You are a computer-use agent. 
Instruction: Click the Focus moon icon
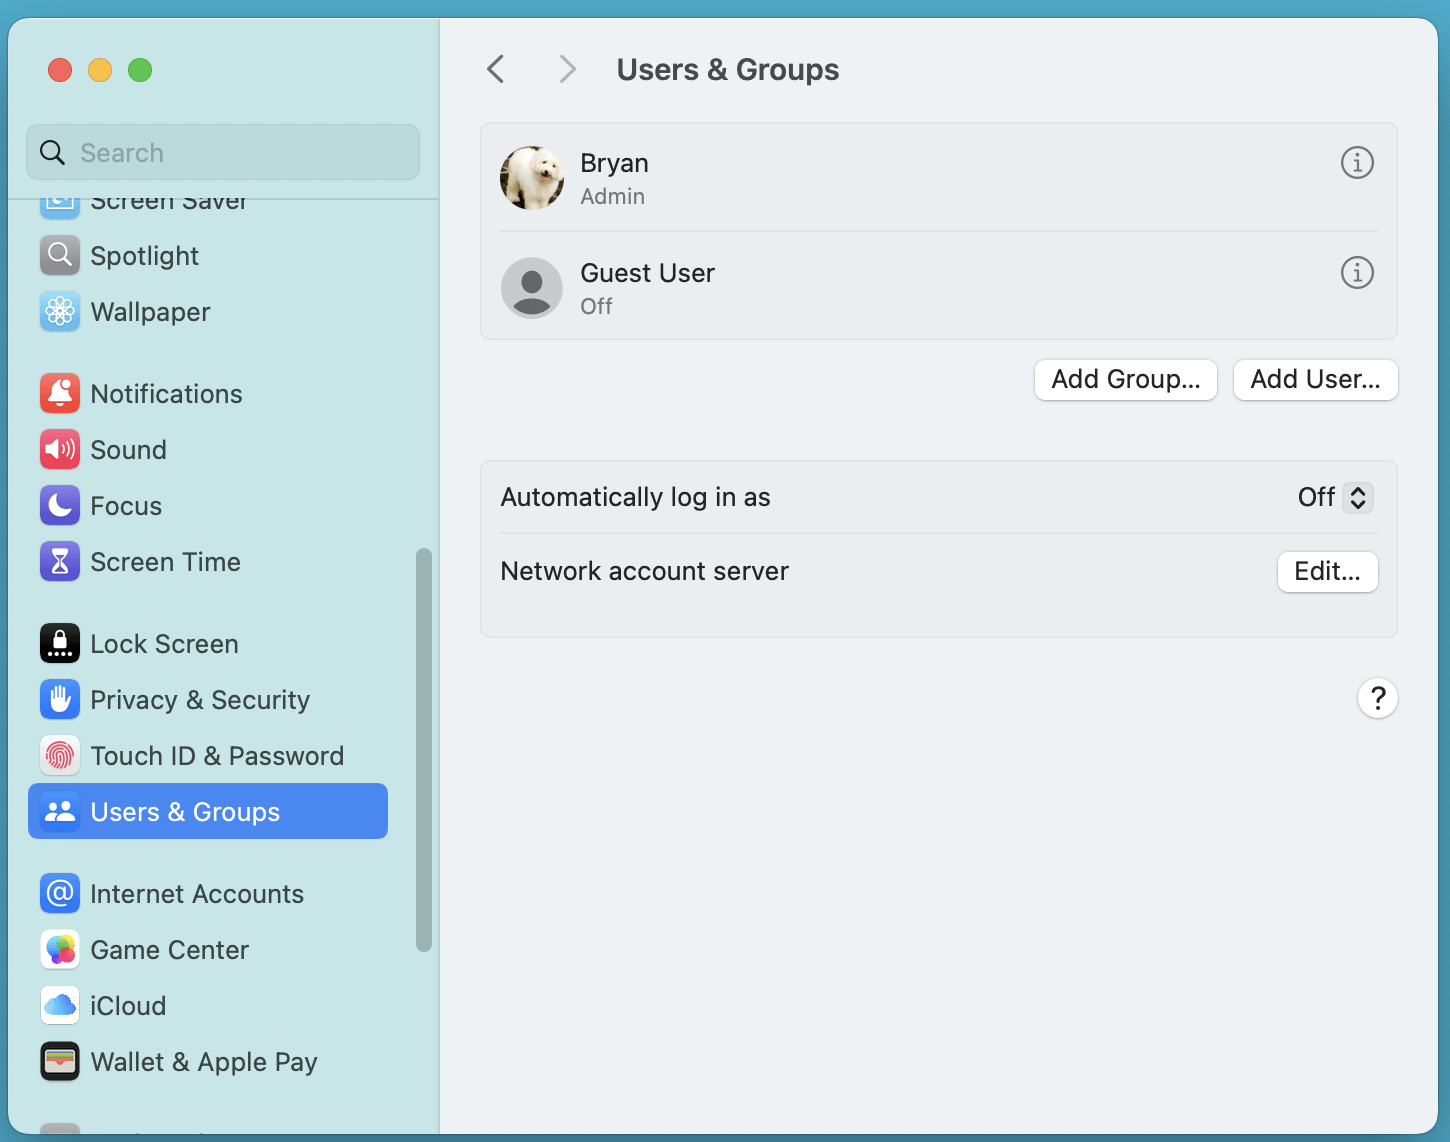pyautogui.click(x=60, y=506)
